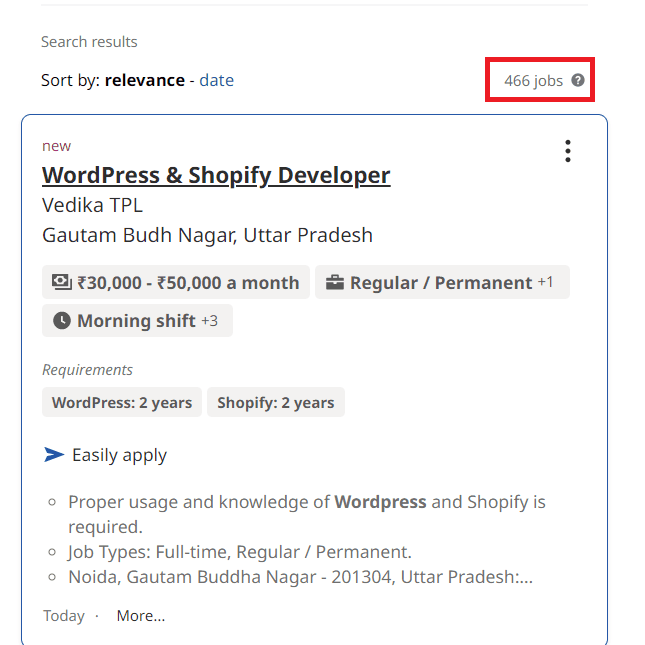Click More... link at card bottom
Viewport: 645px width, 645px height.
(141, 616)
